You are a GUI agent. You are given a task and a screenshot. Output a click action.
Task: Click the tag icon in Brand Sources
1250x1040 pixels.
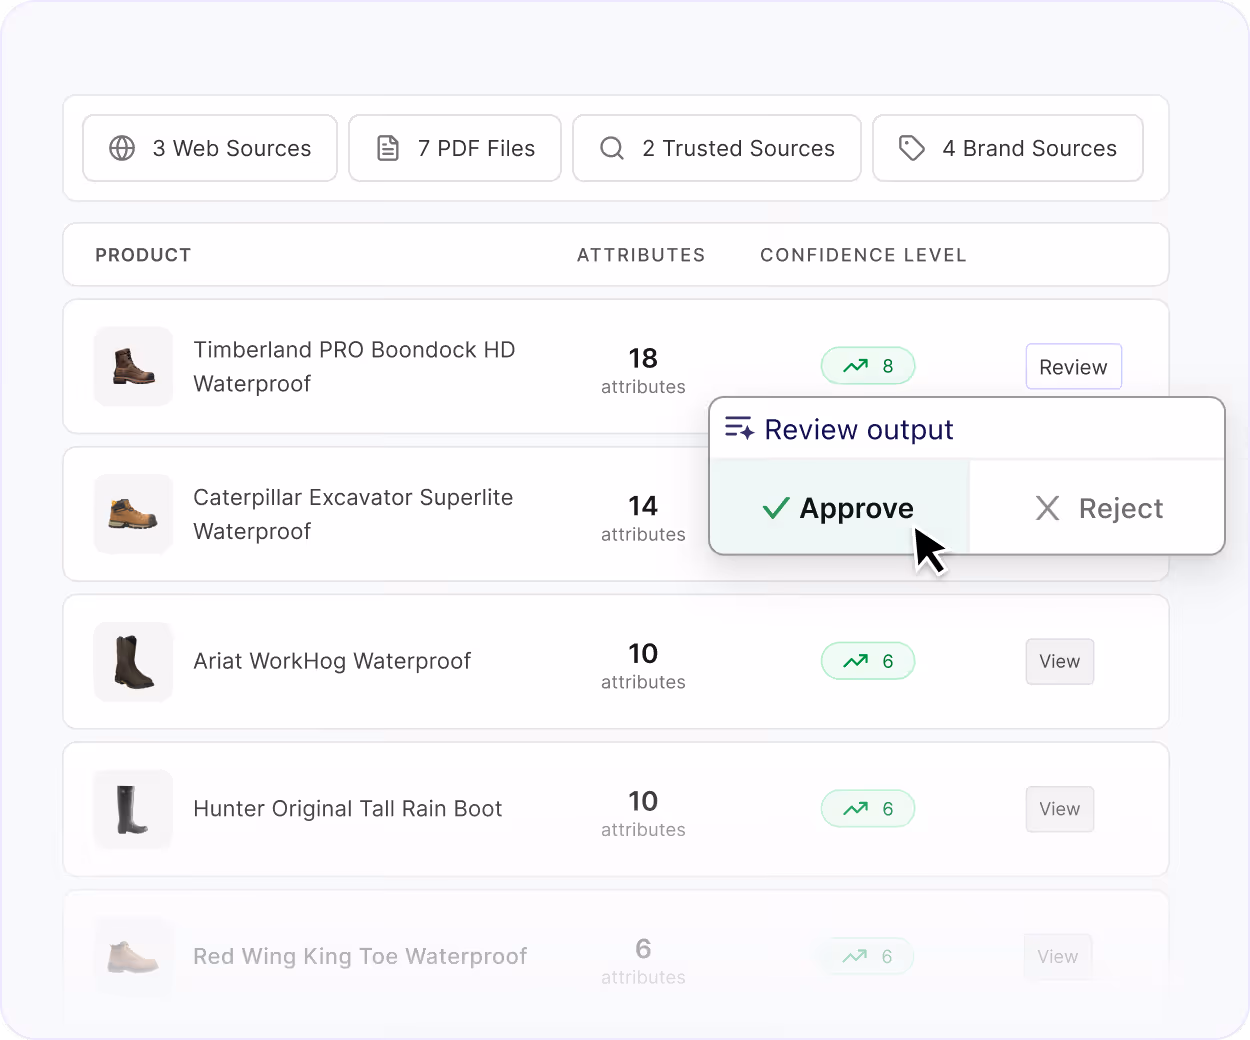click(912, 148)
